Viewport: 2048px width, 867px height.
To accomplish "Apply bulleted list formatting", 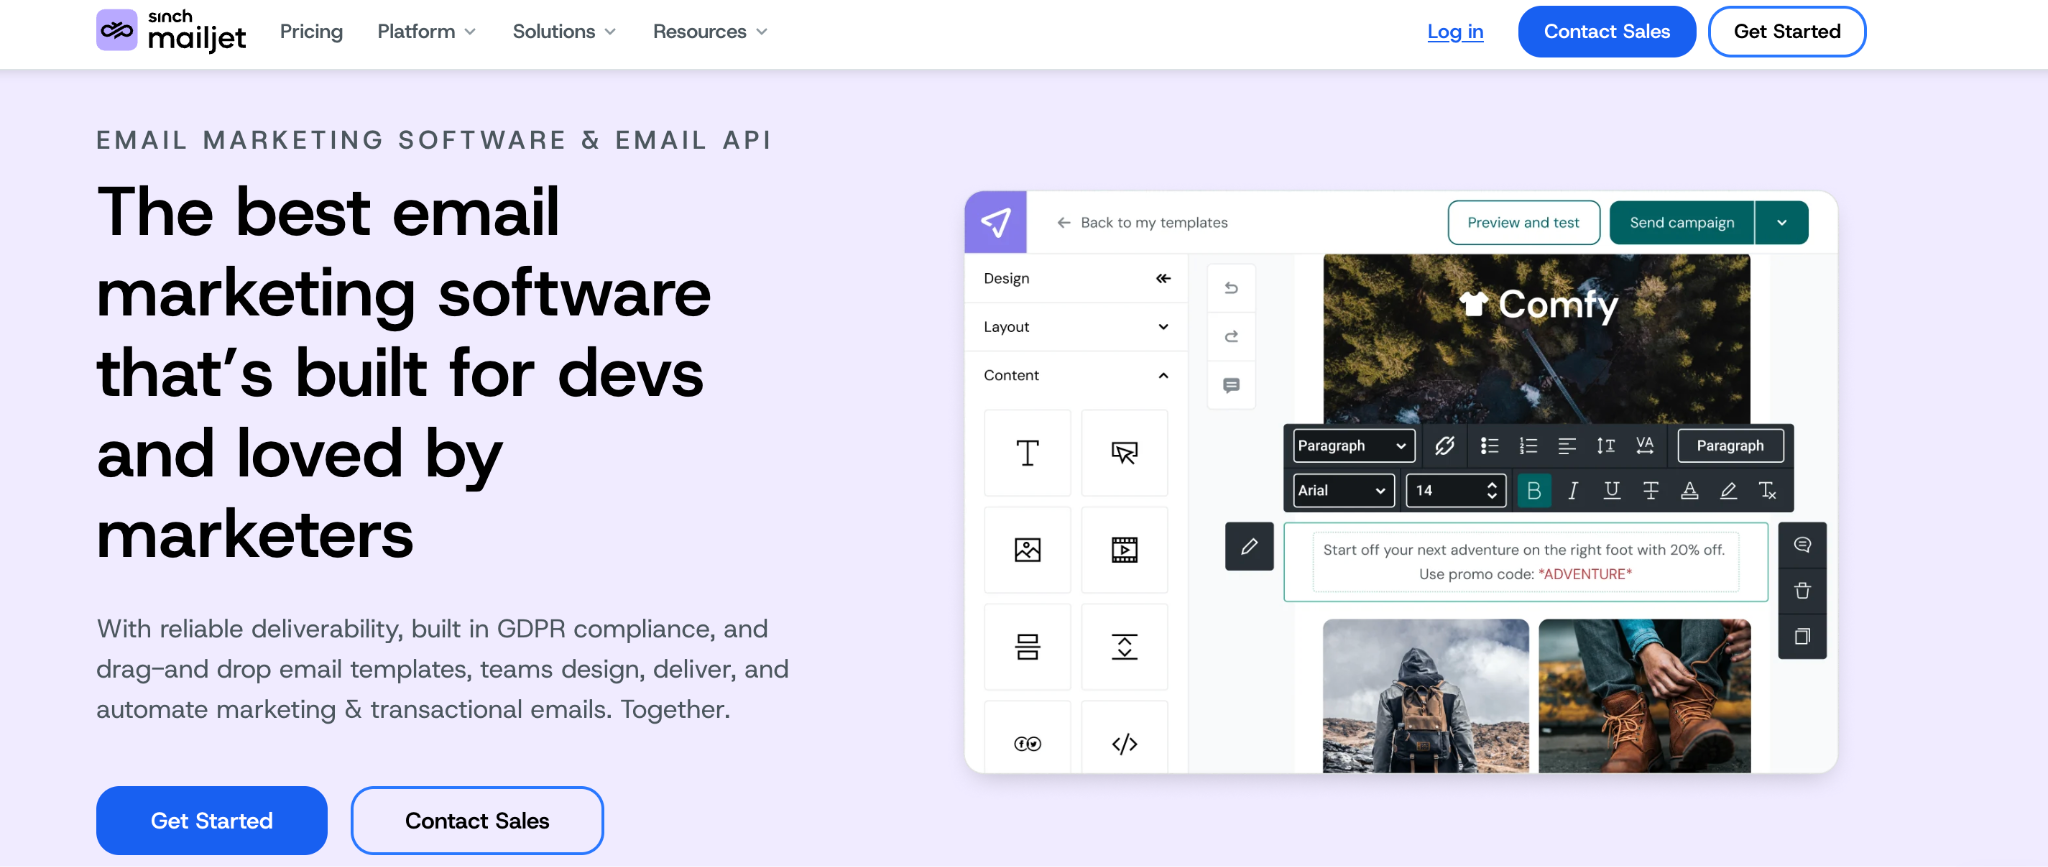I will pos(1490,446).
